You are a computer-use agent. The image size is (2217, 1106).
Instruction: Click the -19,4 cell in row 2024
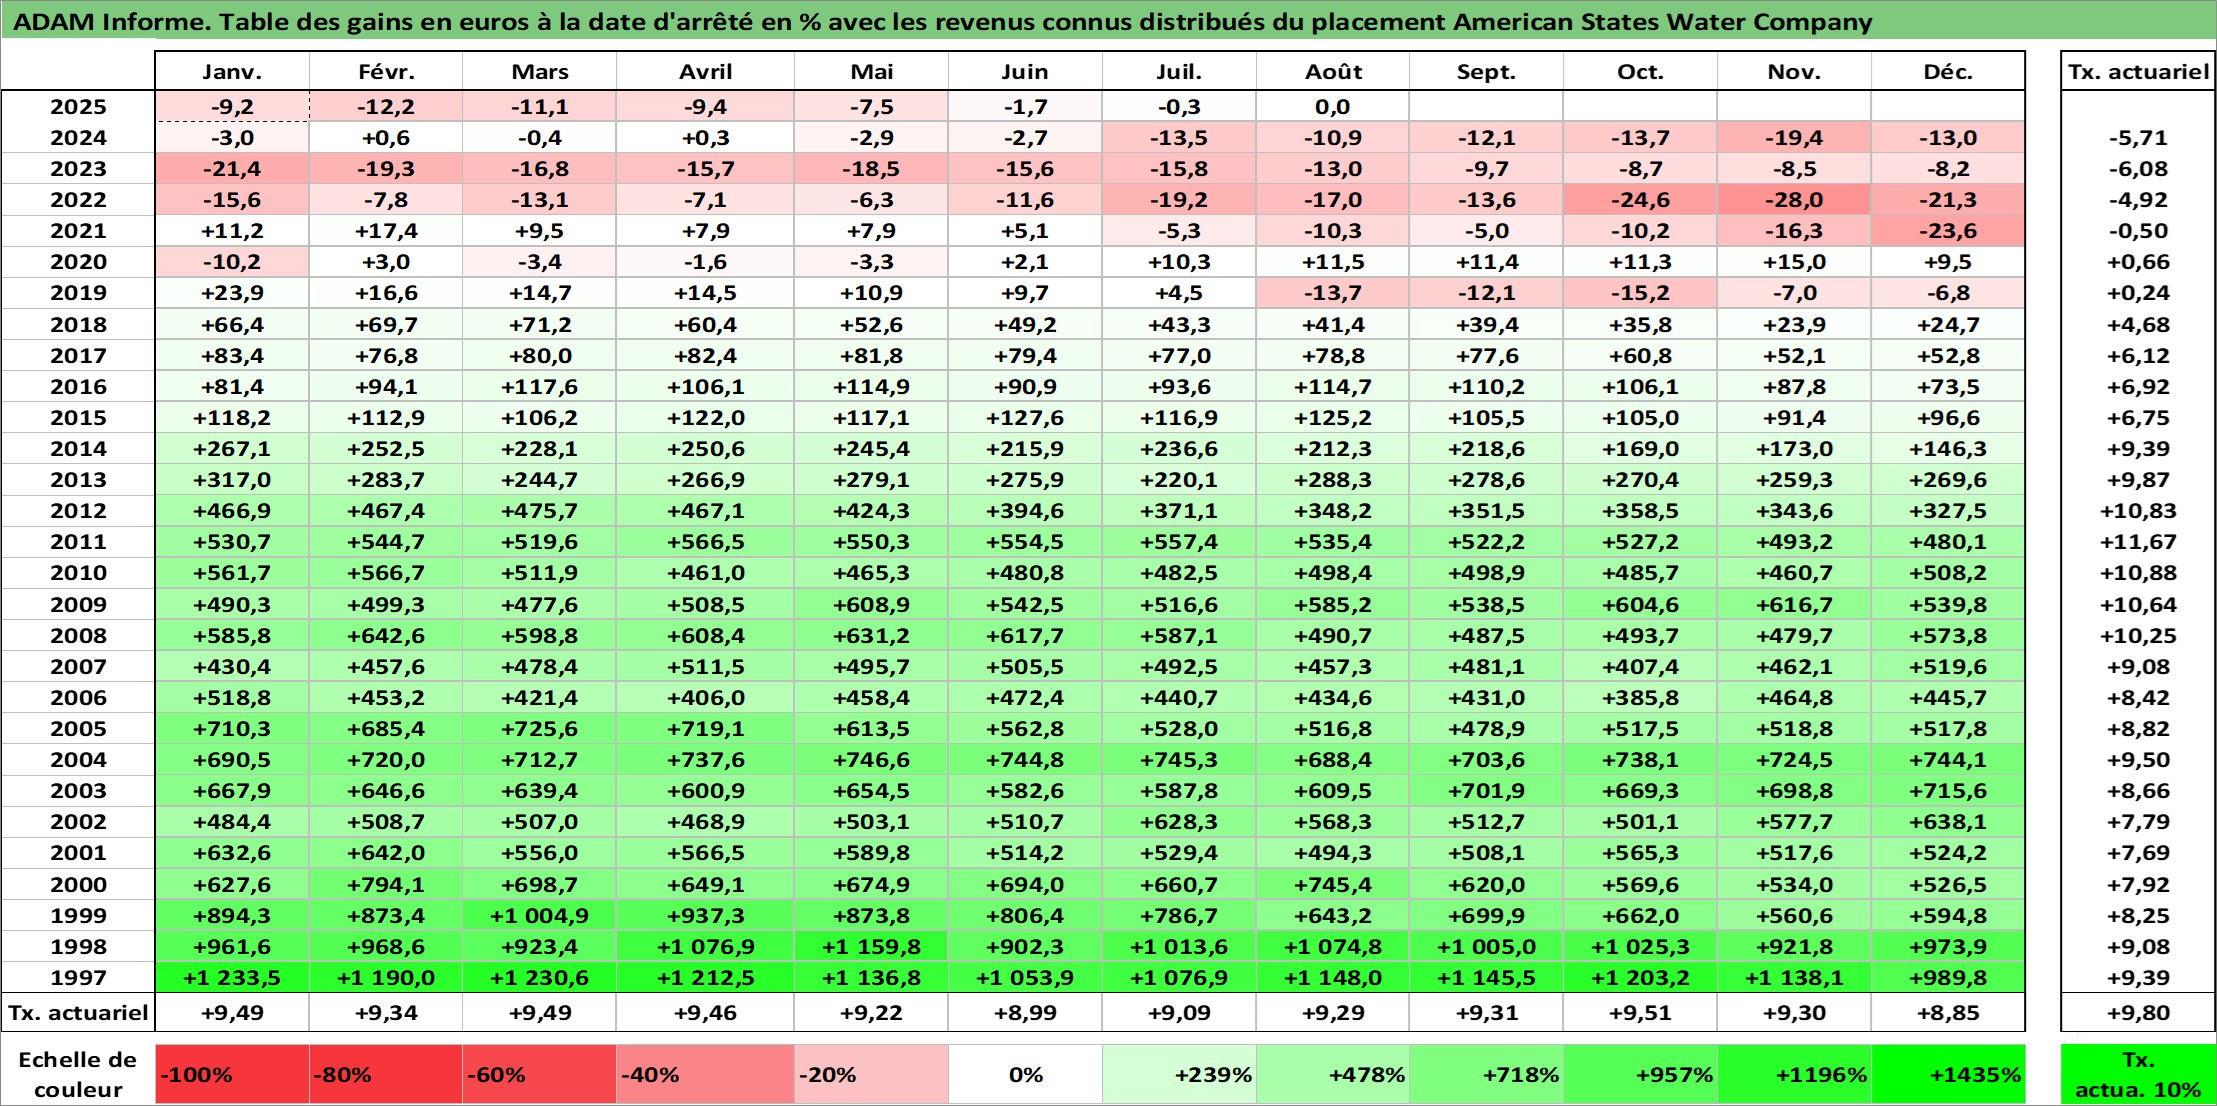pyautogui.click(x=1794, y=138)
